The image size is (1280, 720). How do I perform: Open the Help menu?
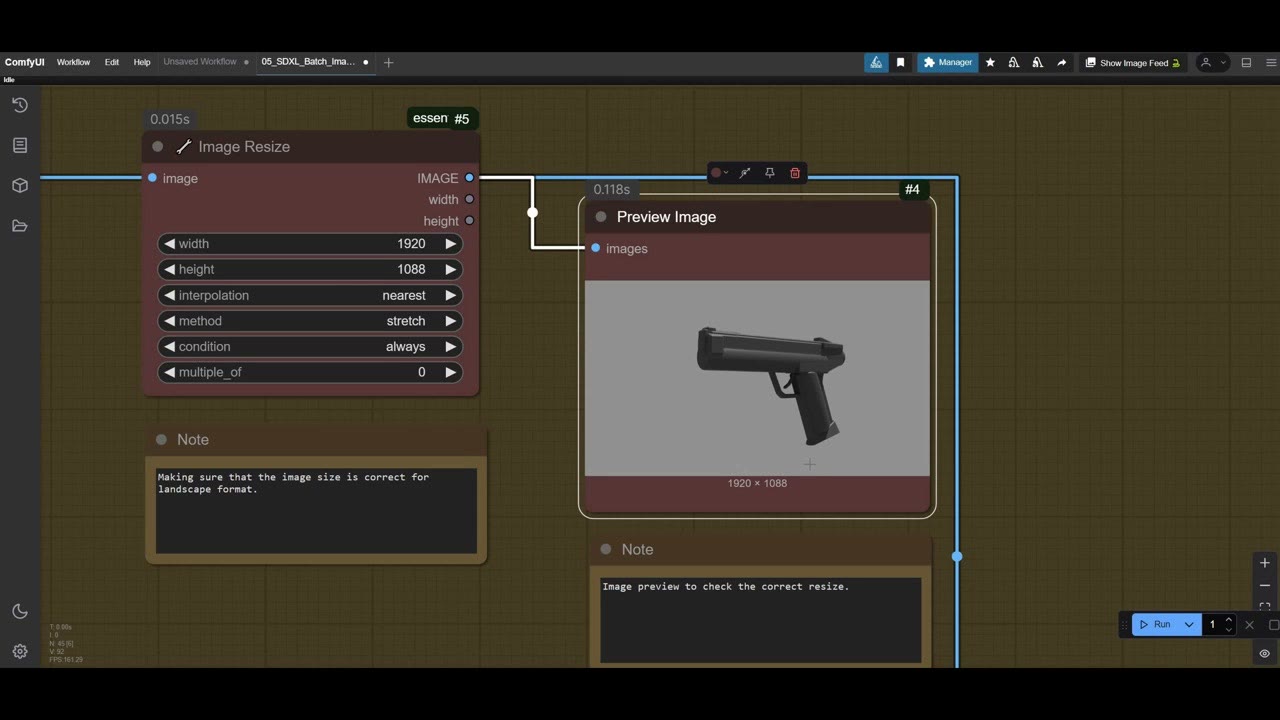[142, 62]
